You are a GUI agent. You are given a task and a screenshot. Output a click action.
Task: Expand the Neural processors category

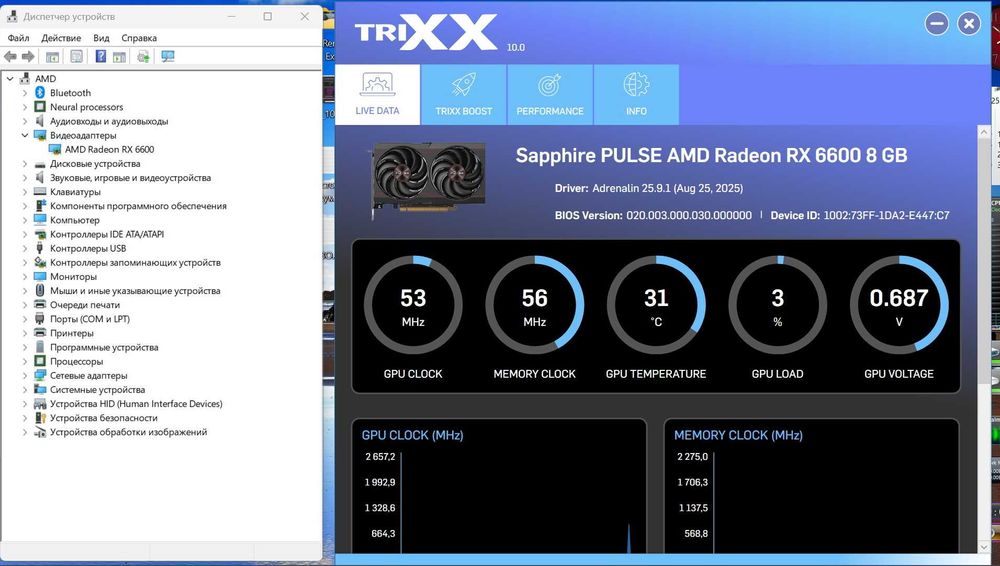click(x=25, y=107)
